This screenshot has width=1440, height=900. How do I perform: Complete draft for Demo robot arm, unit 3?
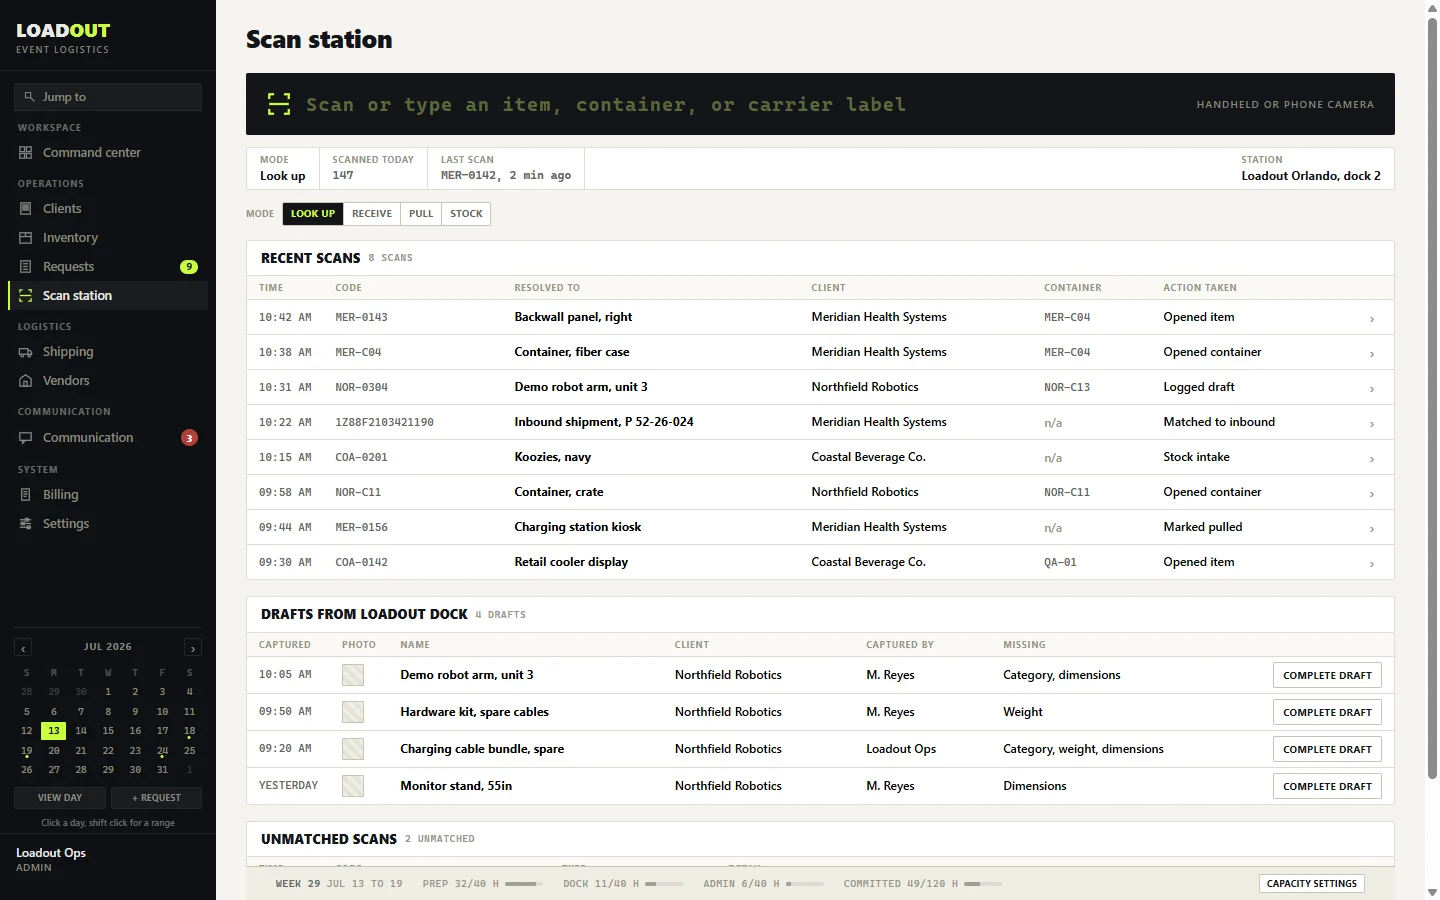[1327, 675]
